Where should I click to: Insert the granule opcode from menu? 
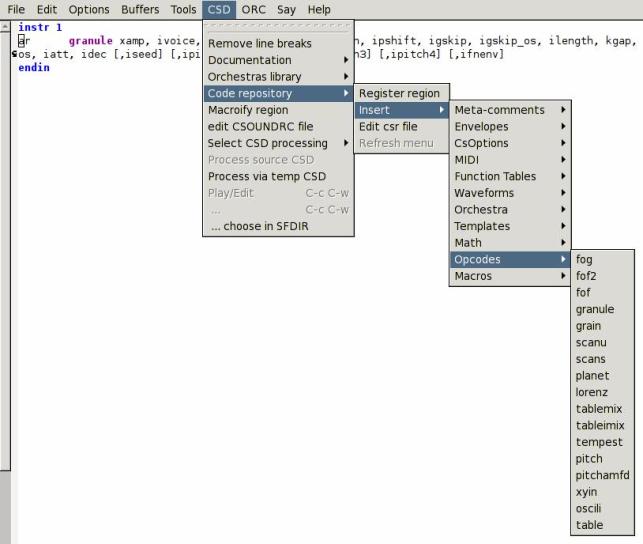(x=602, y=309)
